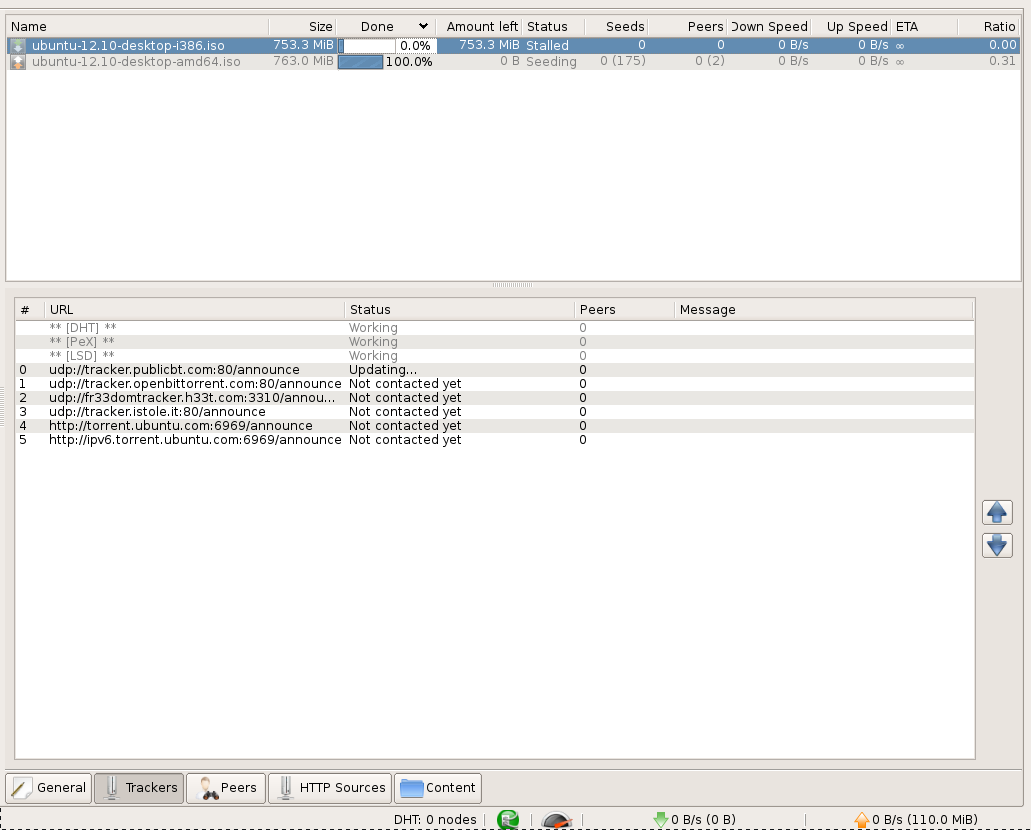Sort torrents by ETA column header
1031x830 pixels.
tap(924, 26)
